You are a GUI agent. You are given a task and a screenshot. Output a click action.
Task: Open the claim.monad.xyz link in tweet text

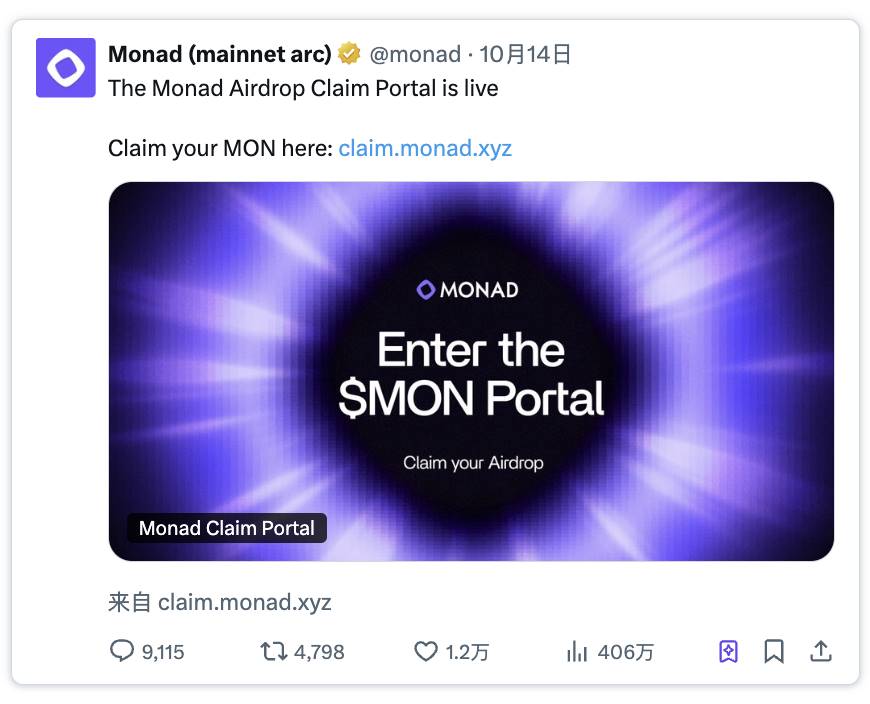[x=424, y=148]
